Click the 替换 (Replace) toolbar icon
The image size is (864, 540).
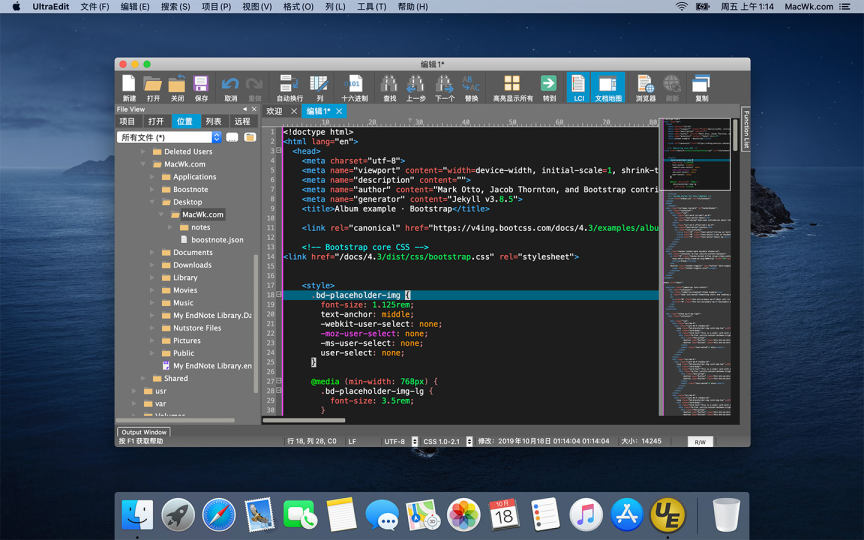471,85
